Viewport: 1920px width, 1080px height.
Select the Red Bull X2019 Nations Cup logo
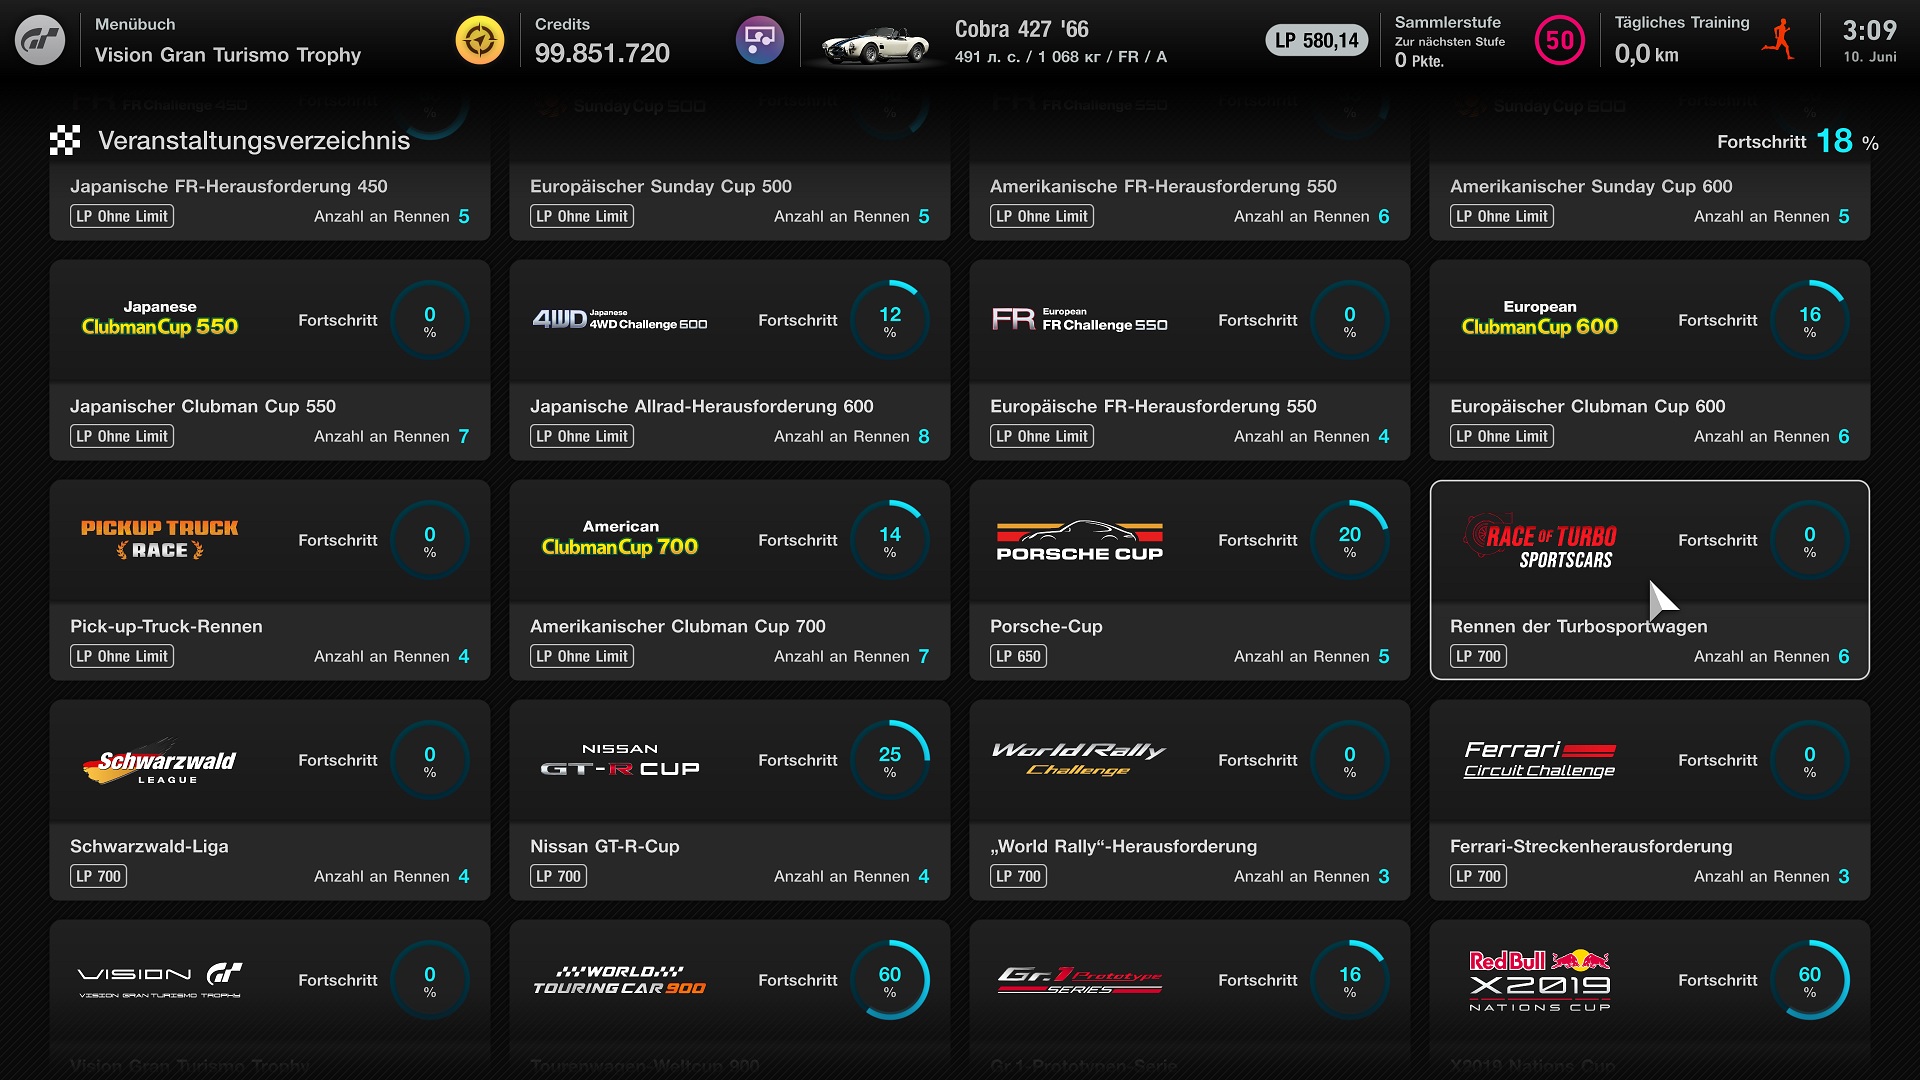point(1539,980)
